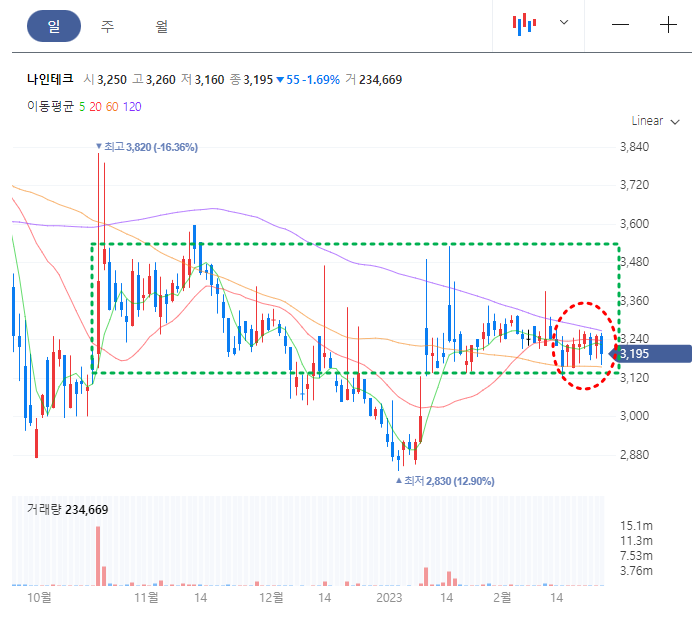The height and width of the screenshot is (623, 698).
Task: Click the 3,840 price axis label
Action: tap(634, 146)
